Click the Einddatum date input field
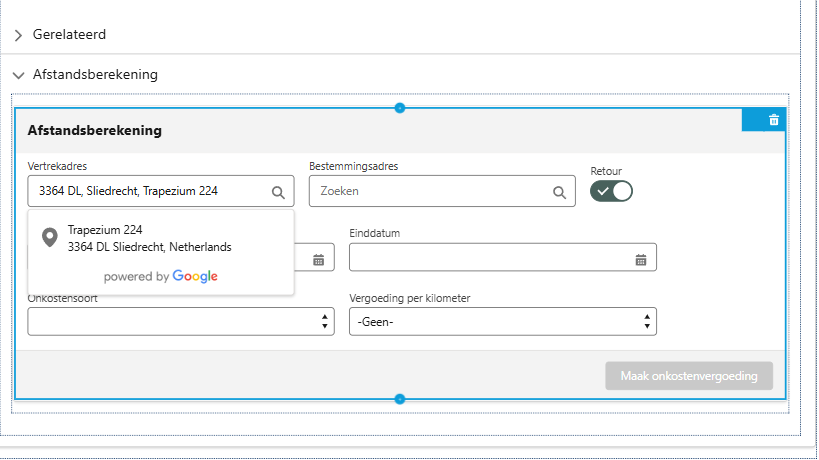The width and height of the screenshot is (819, 460). pos(490,258)
